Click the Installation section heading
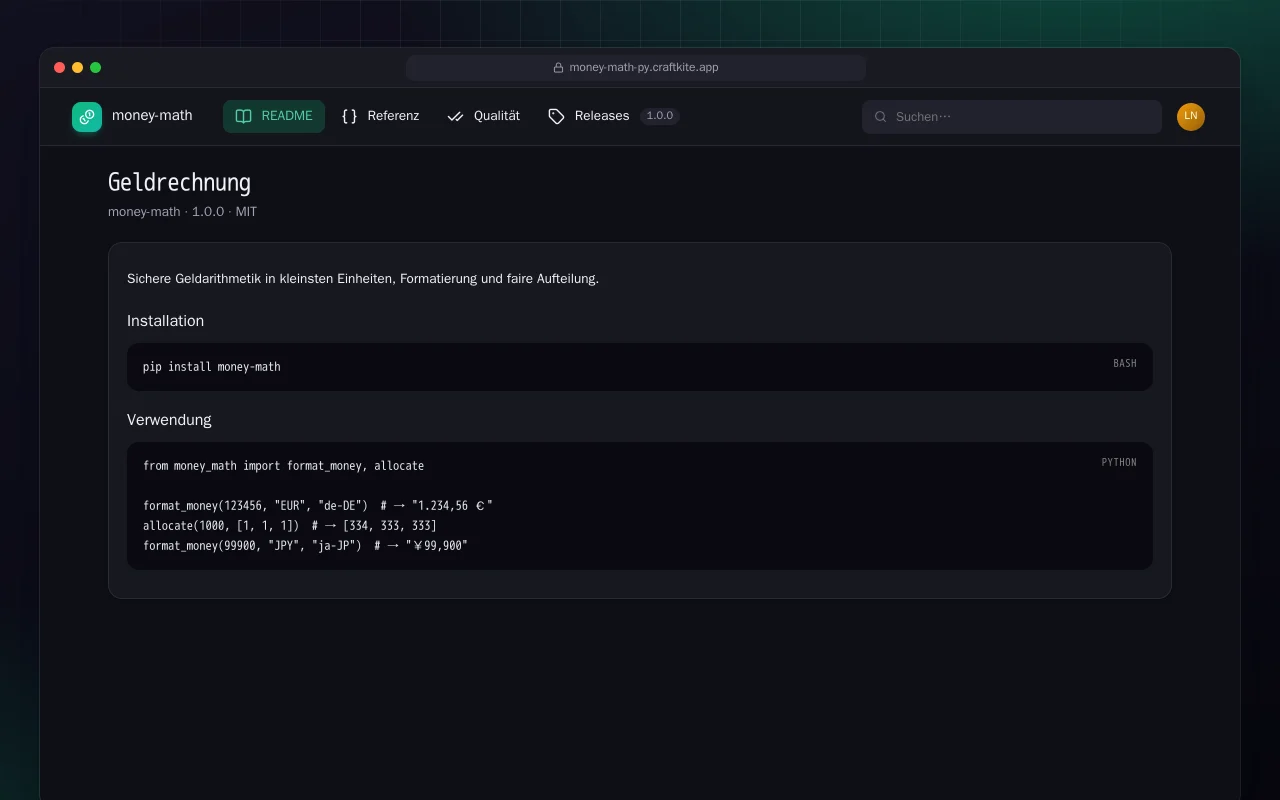The width and height of the screenshot is (1280, 800). 166,321
